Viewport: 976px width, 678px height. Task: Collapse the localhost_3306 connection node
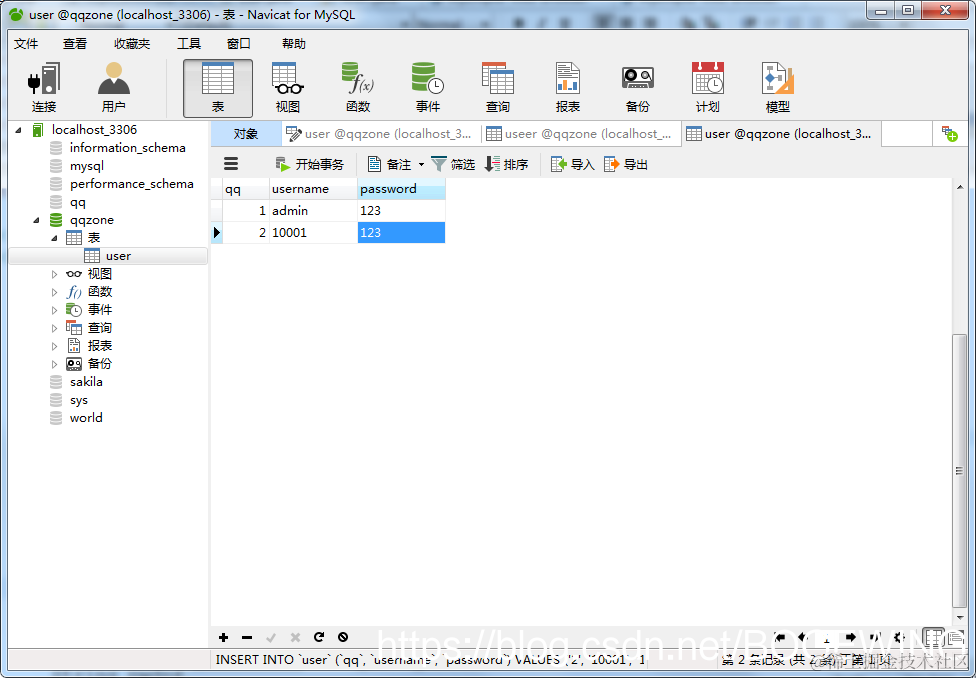(x=18, y=130)
